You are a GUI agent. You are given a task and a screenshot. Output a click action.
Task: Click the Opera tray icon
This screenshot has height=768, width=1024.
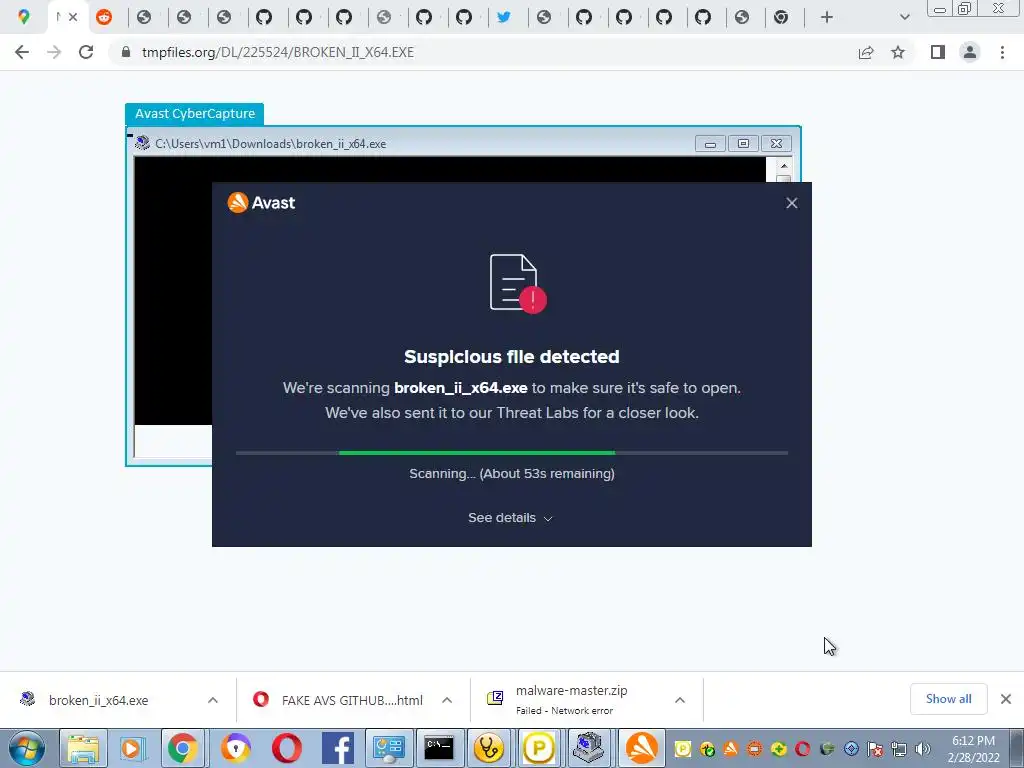(803, 749)
